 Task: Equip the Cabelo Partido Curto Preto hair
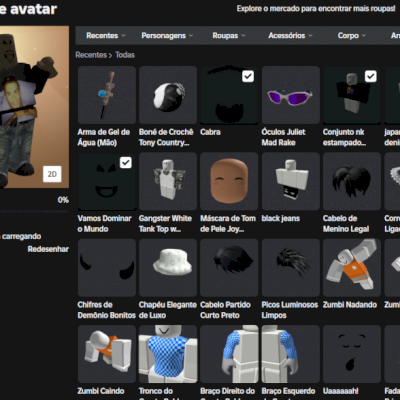(x=229, y=268)
